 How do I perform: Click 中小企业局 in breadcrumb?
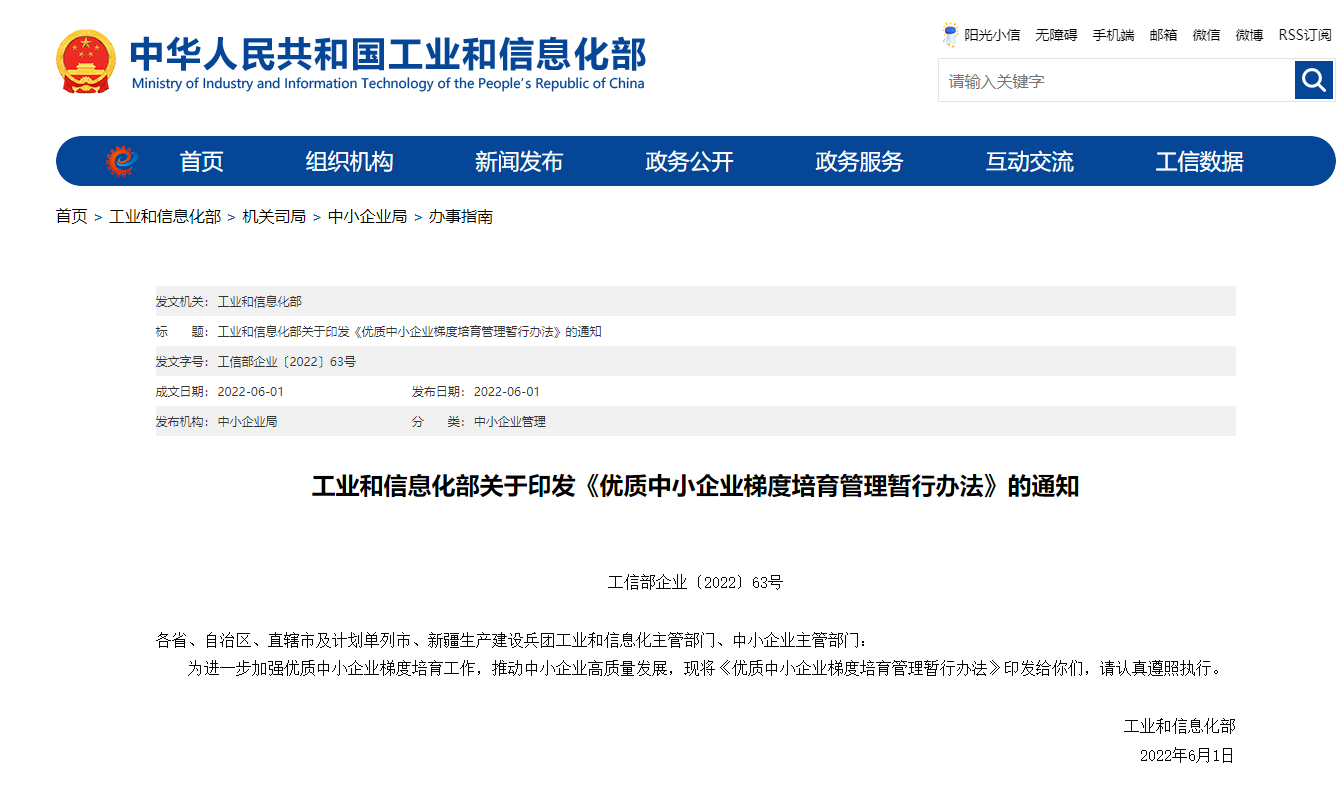click(367, 216)
